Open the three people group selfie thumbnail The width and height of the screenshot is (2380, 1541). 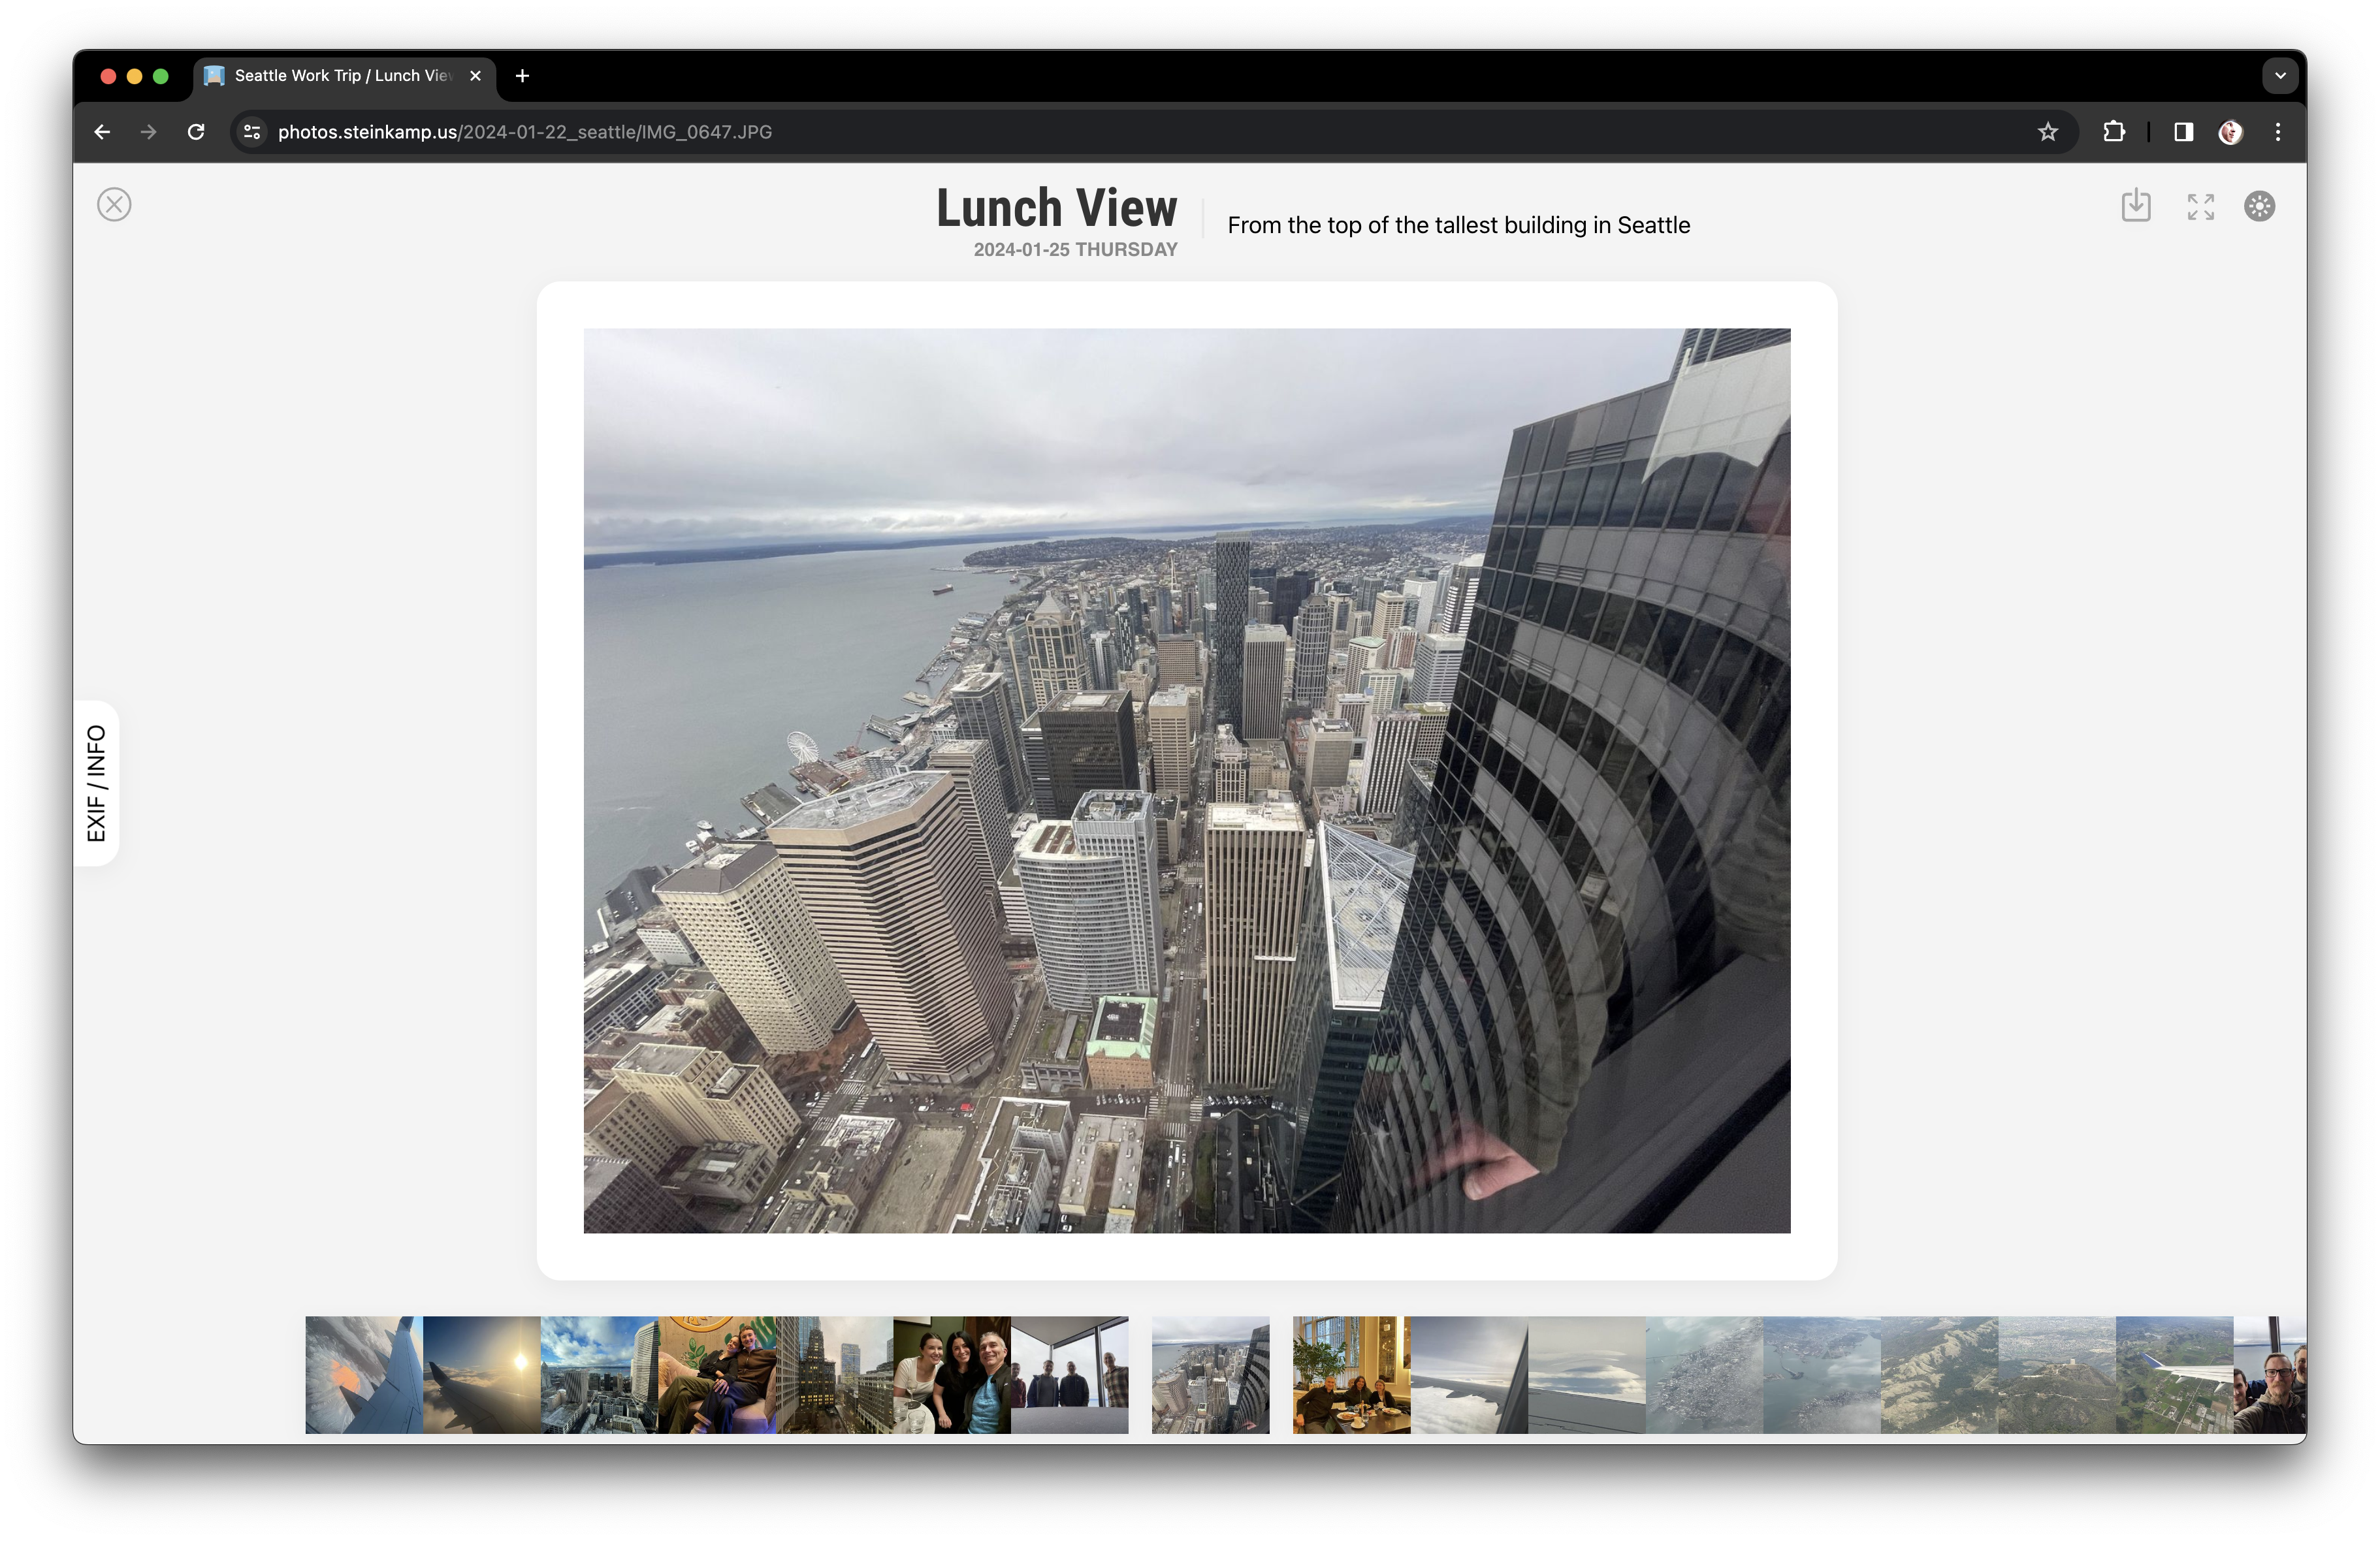(x=952, y=1375)
